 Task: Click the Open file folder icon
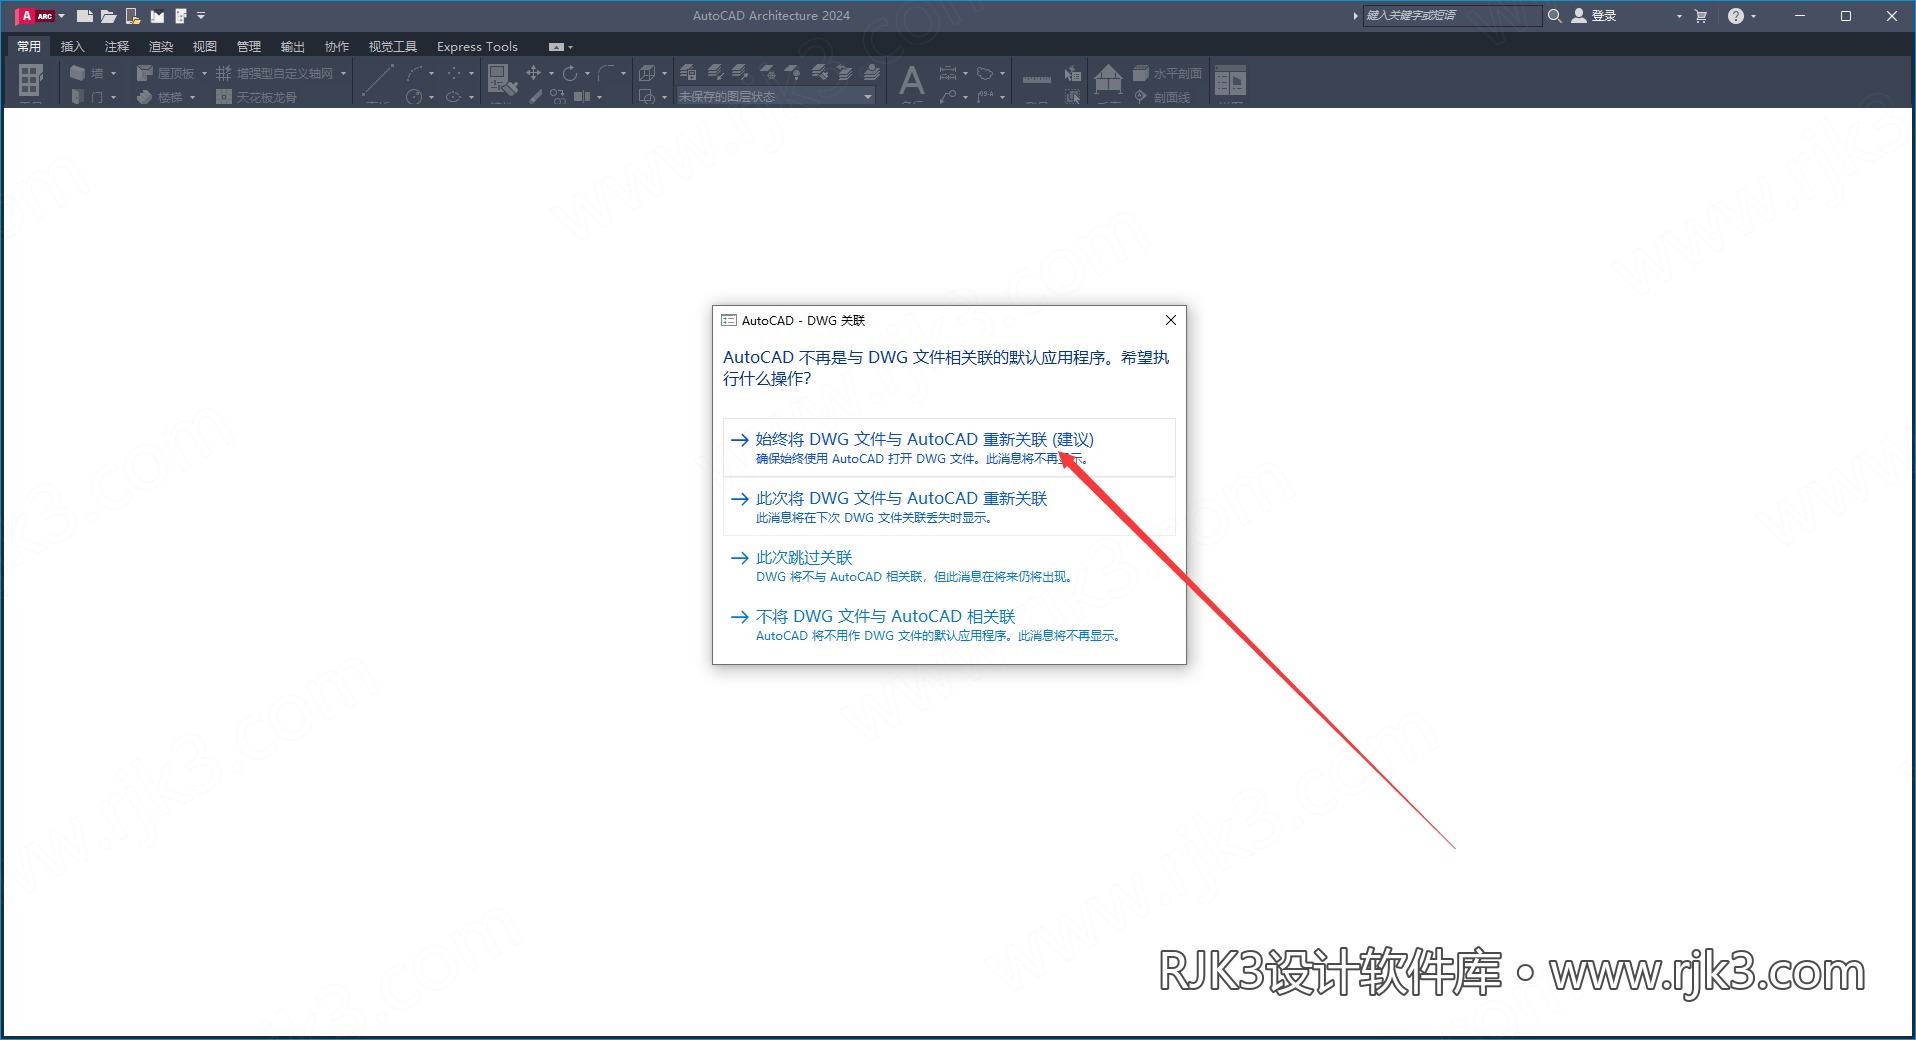tap(108, 16)
